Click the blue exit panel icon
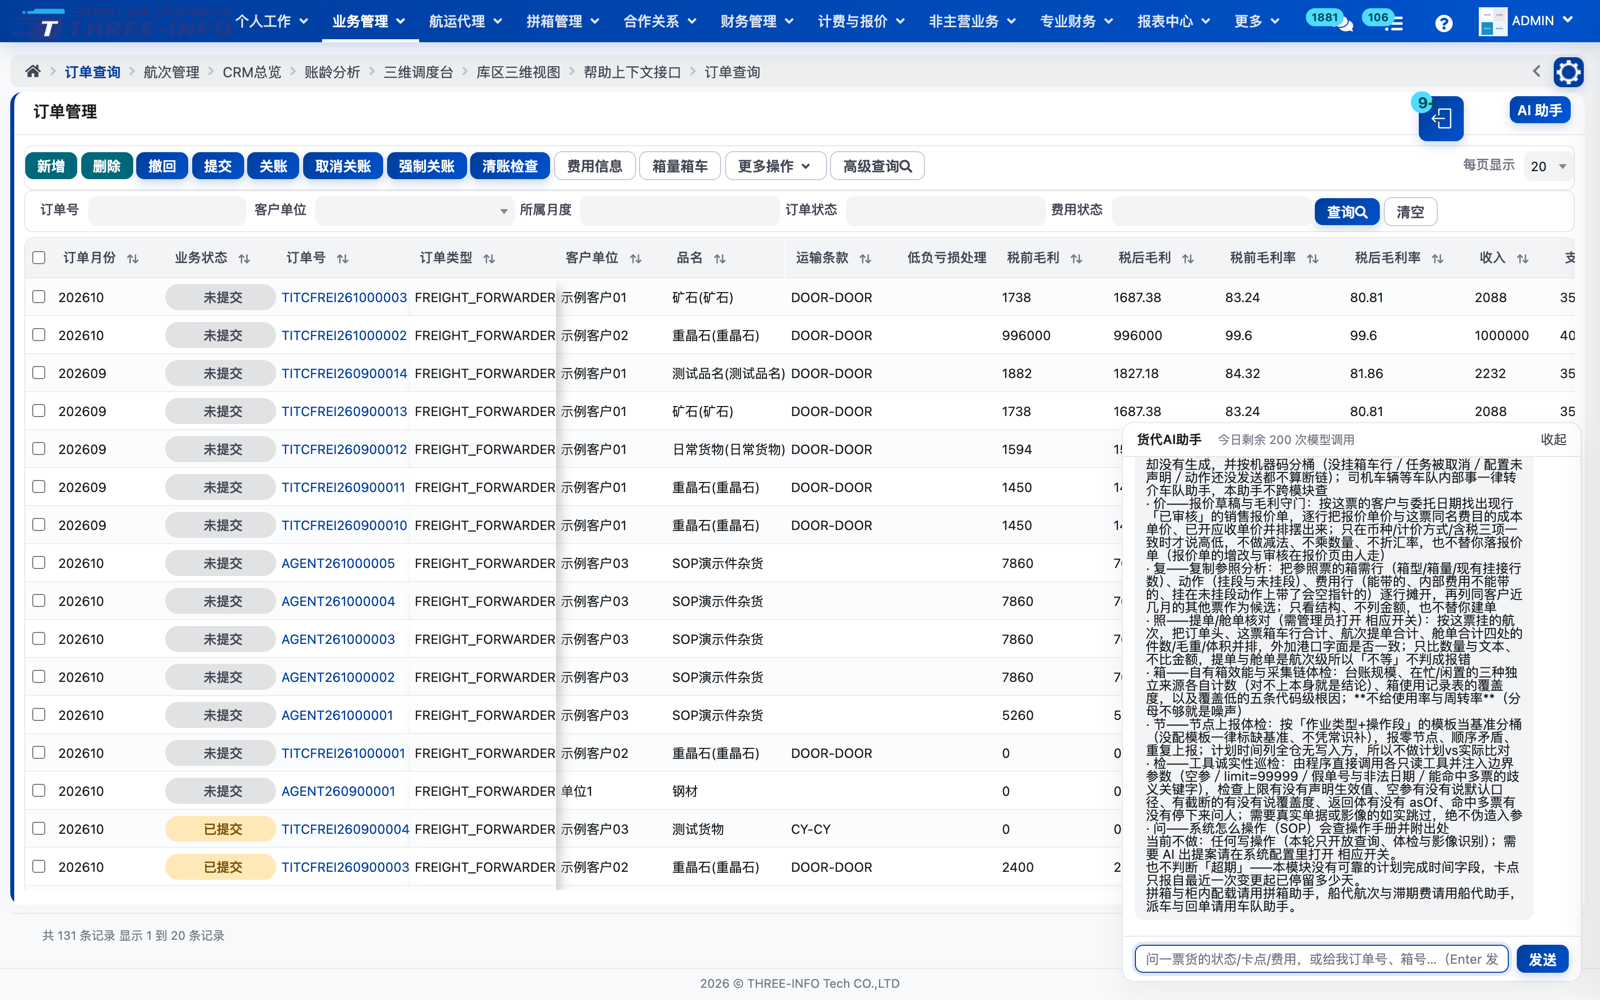Screen dimensions: 1600x1000 tap(1441, 119)
